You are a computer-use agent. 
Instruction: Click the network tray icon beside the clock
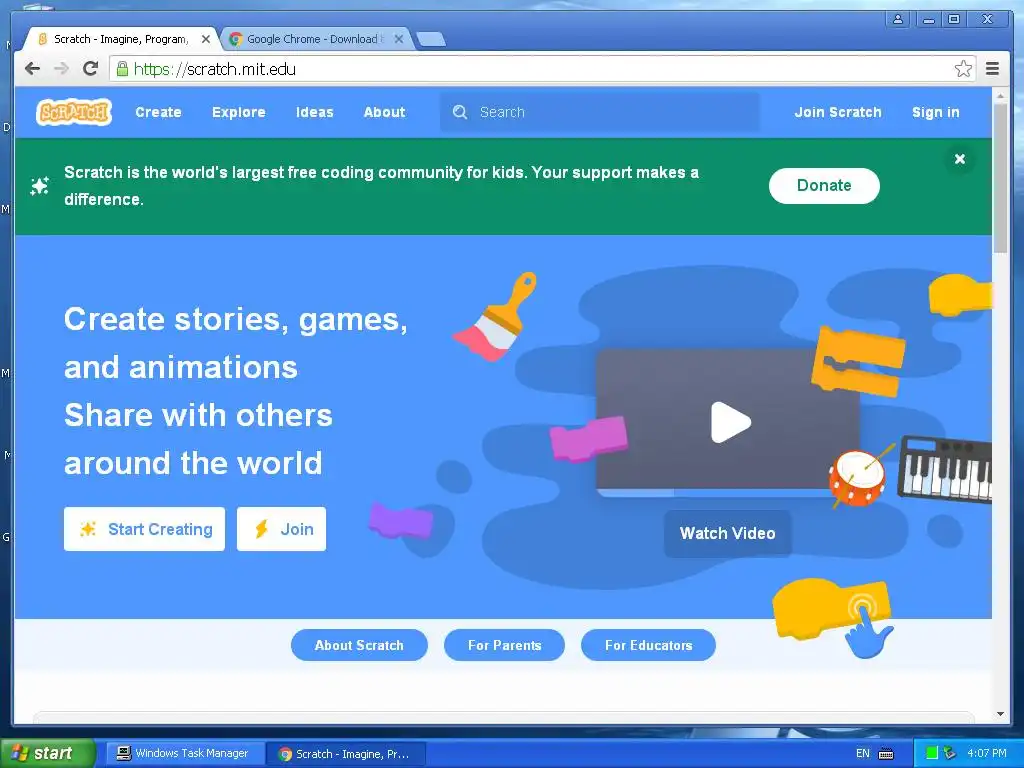pyautogui.click(x=950, y=753)
